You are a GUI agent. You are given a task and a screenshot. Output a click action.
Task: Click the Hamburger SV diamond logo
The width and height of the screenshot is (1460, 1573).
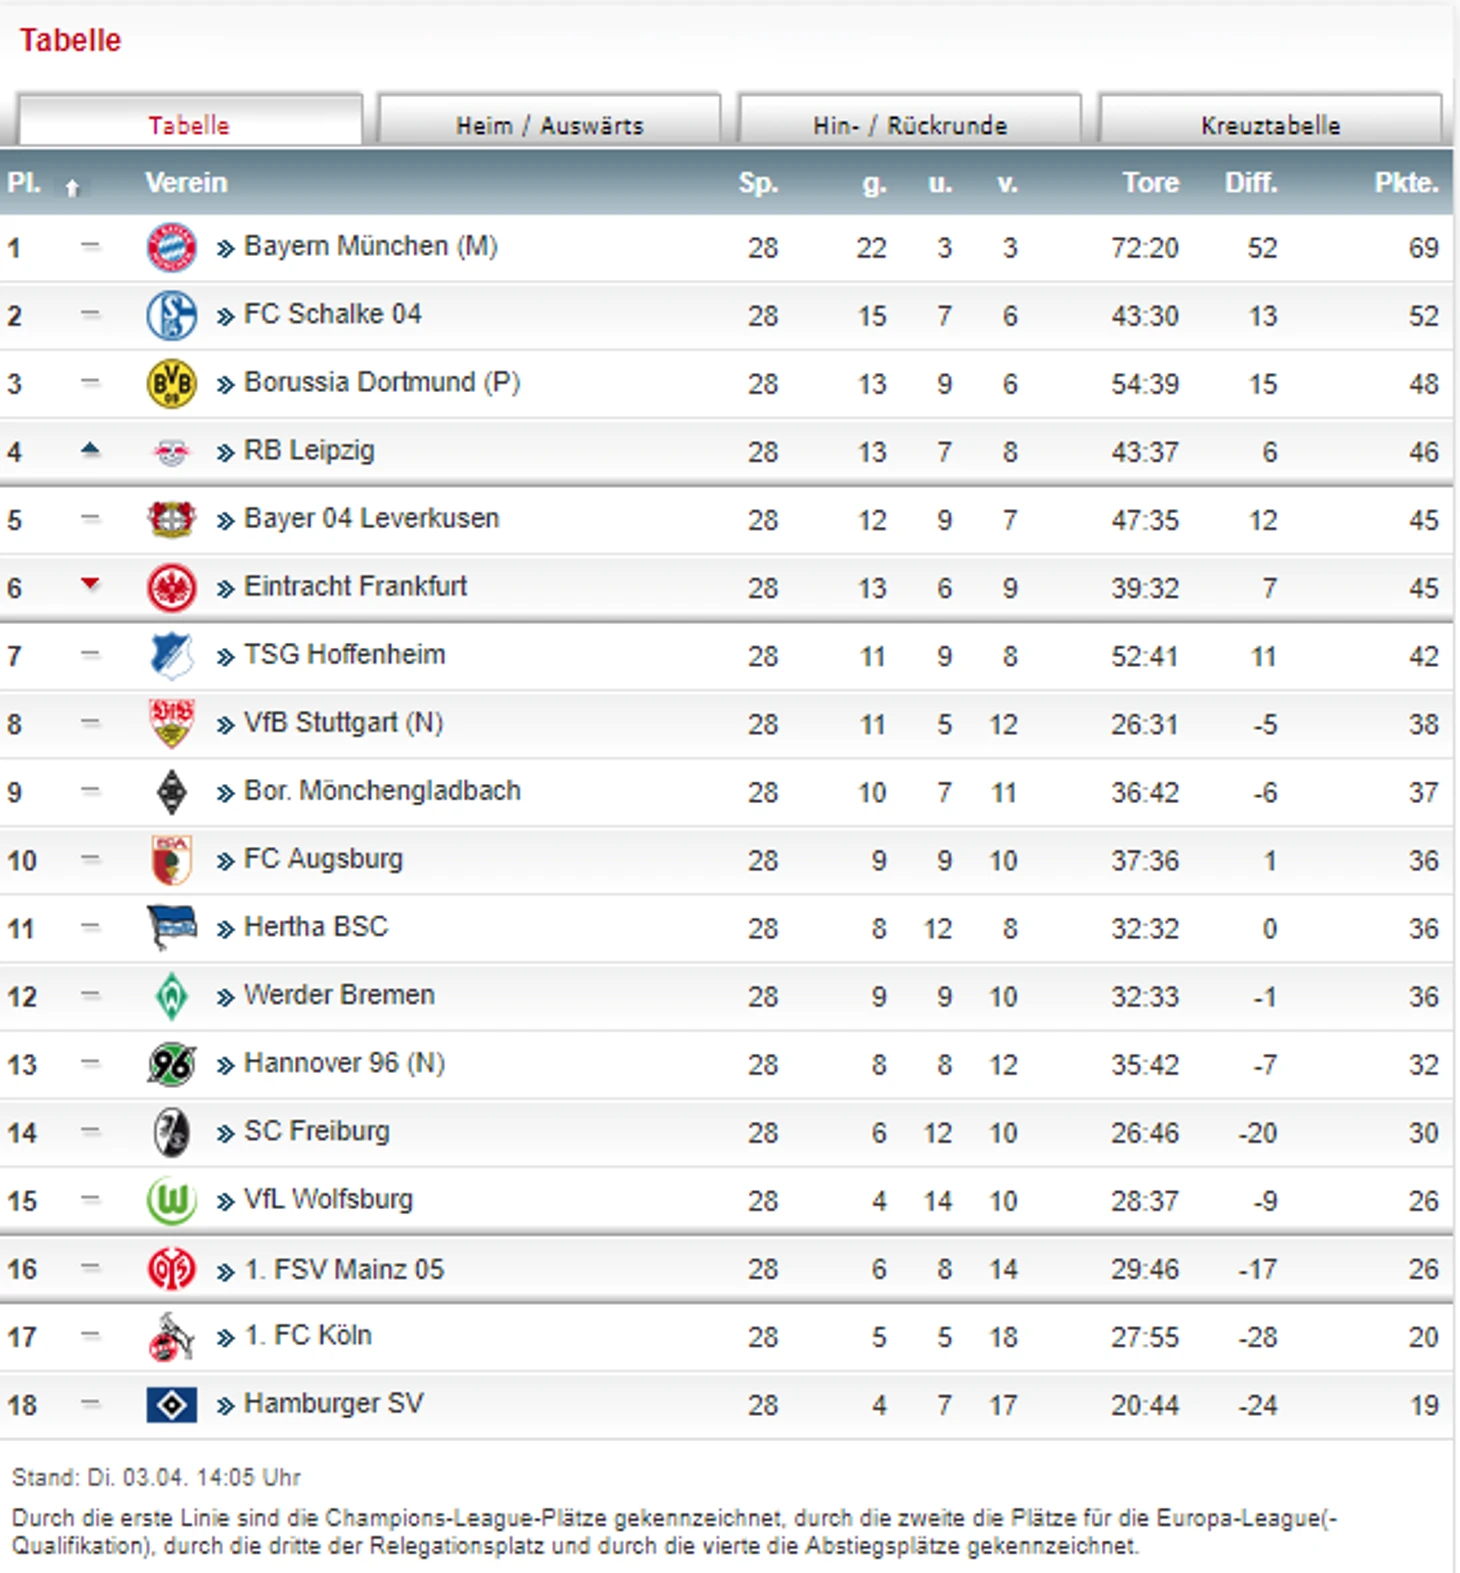pos(171,1405)
